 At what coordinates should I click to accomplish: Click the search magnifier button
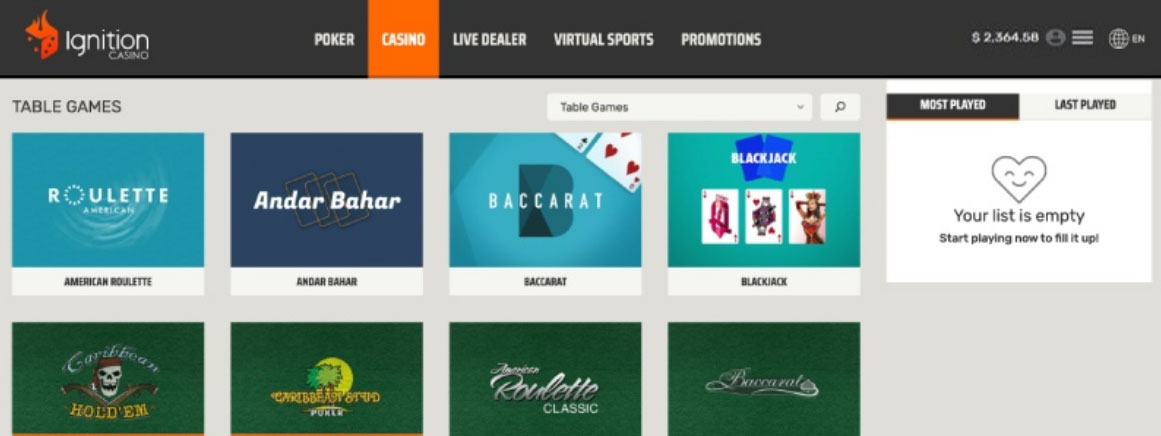point(840,107)
